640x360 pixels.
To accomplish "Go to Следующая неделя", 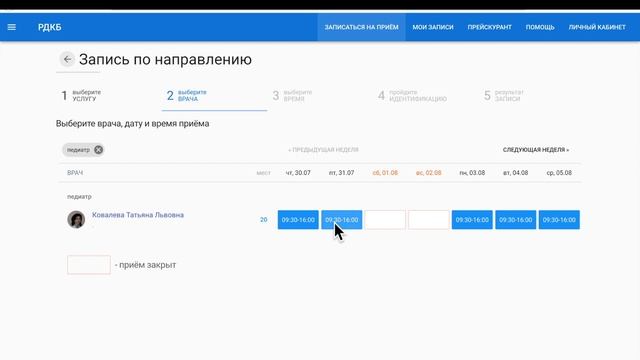I will click(536, 150).
